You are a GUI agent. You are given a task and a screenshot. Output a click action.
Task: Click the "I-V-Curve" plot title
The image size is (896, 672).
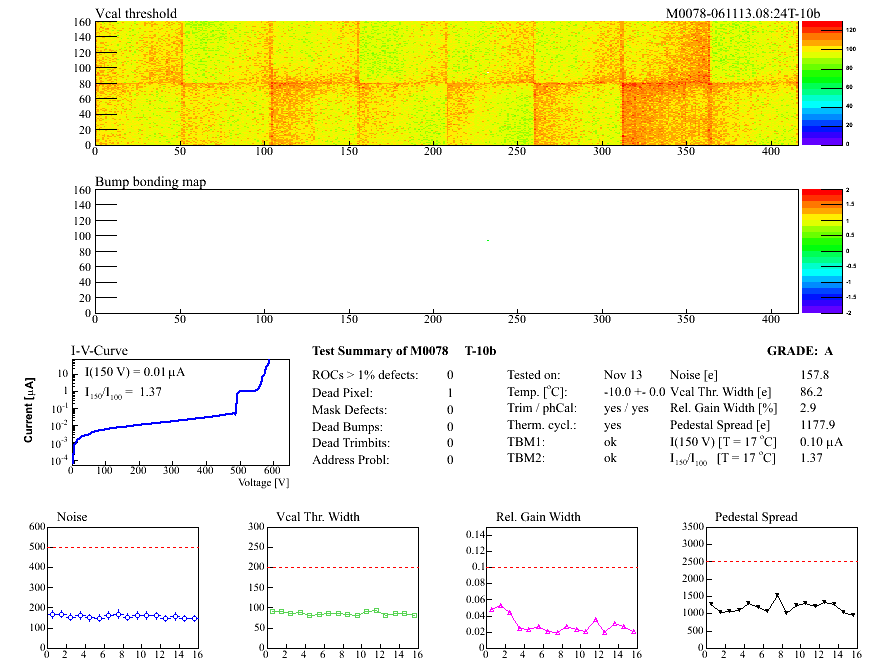coord(98,350)
